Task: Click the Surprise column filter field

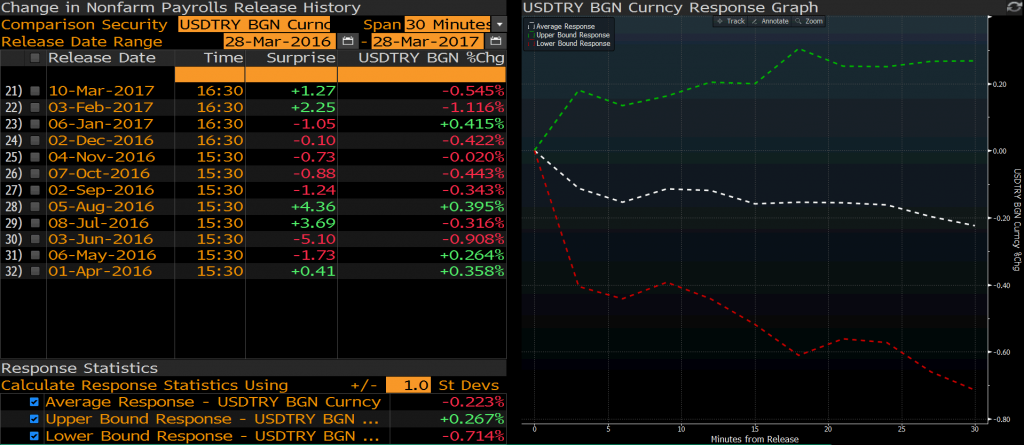Action: tap(291, 74)
